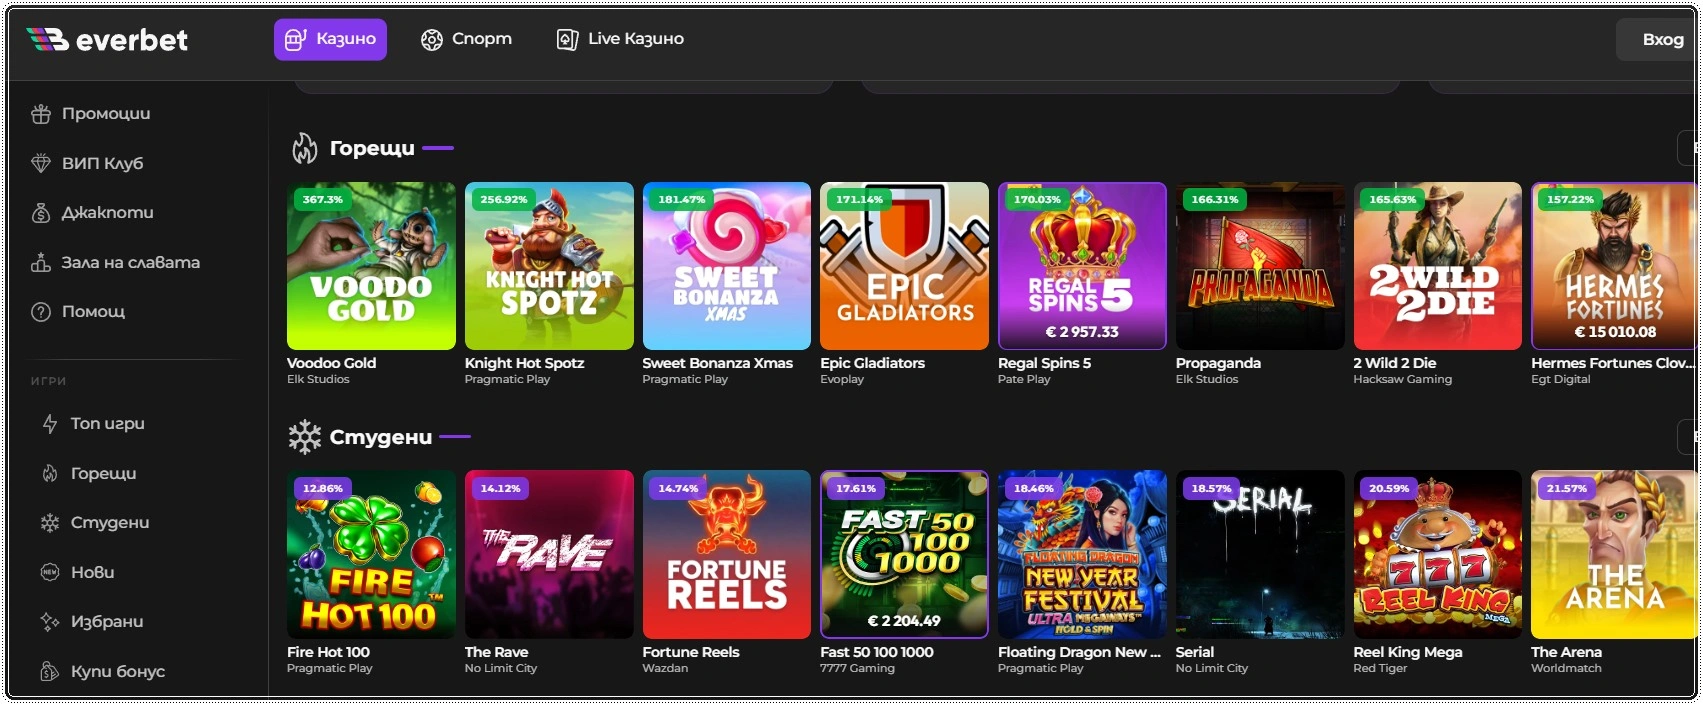Click the bonus icon beside Купи бонус

[50, 671]
